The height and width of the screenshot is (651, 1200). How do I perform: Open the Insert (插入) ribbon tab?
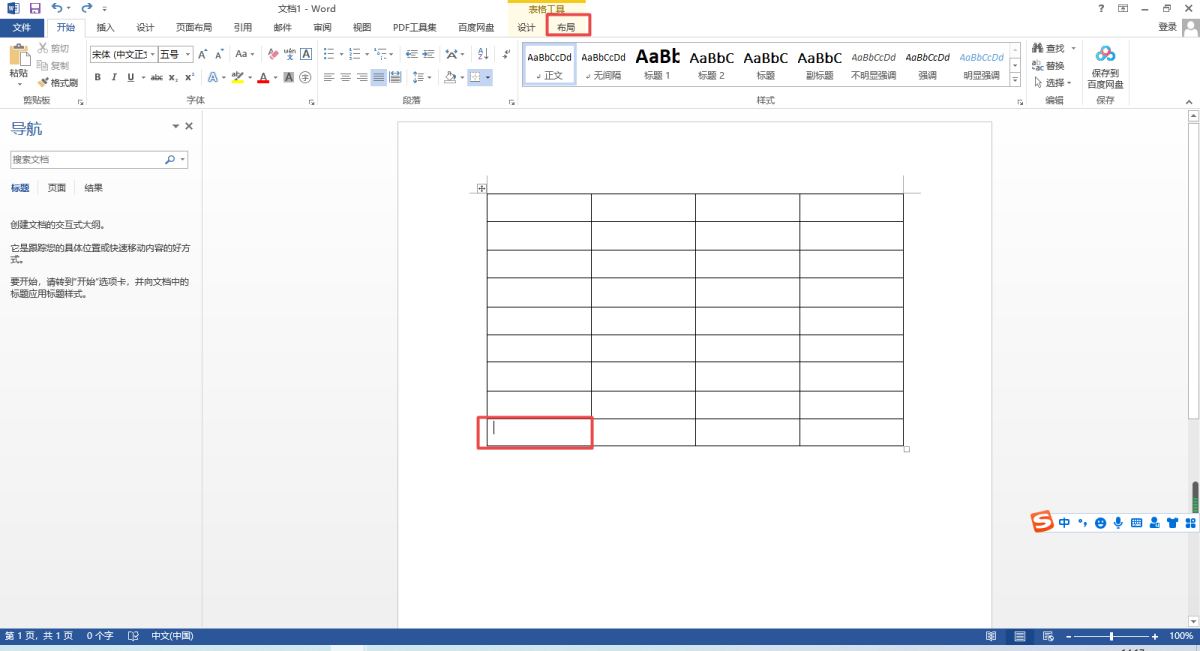[105, 27]
